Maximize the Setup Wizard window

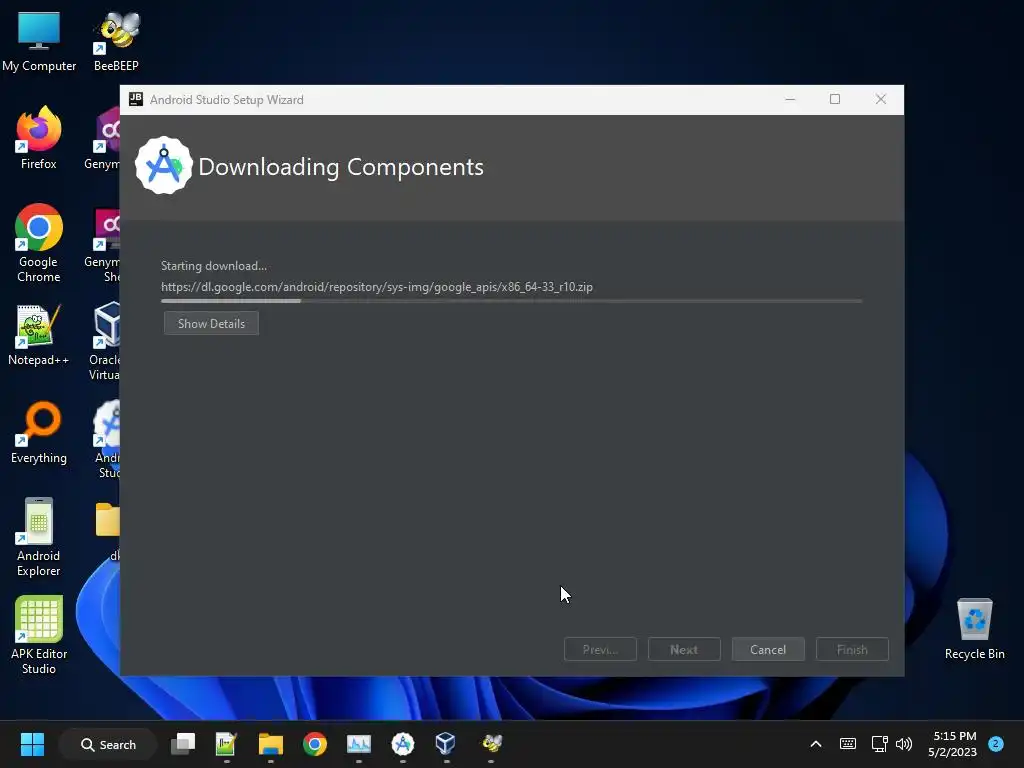coord(835,99)
